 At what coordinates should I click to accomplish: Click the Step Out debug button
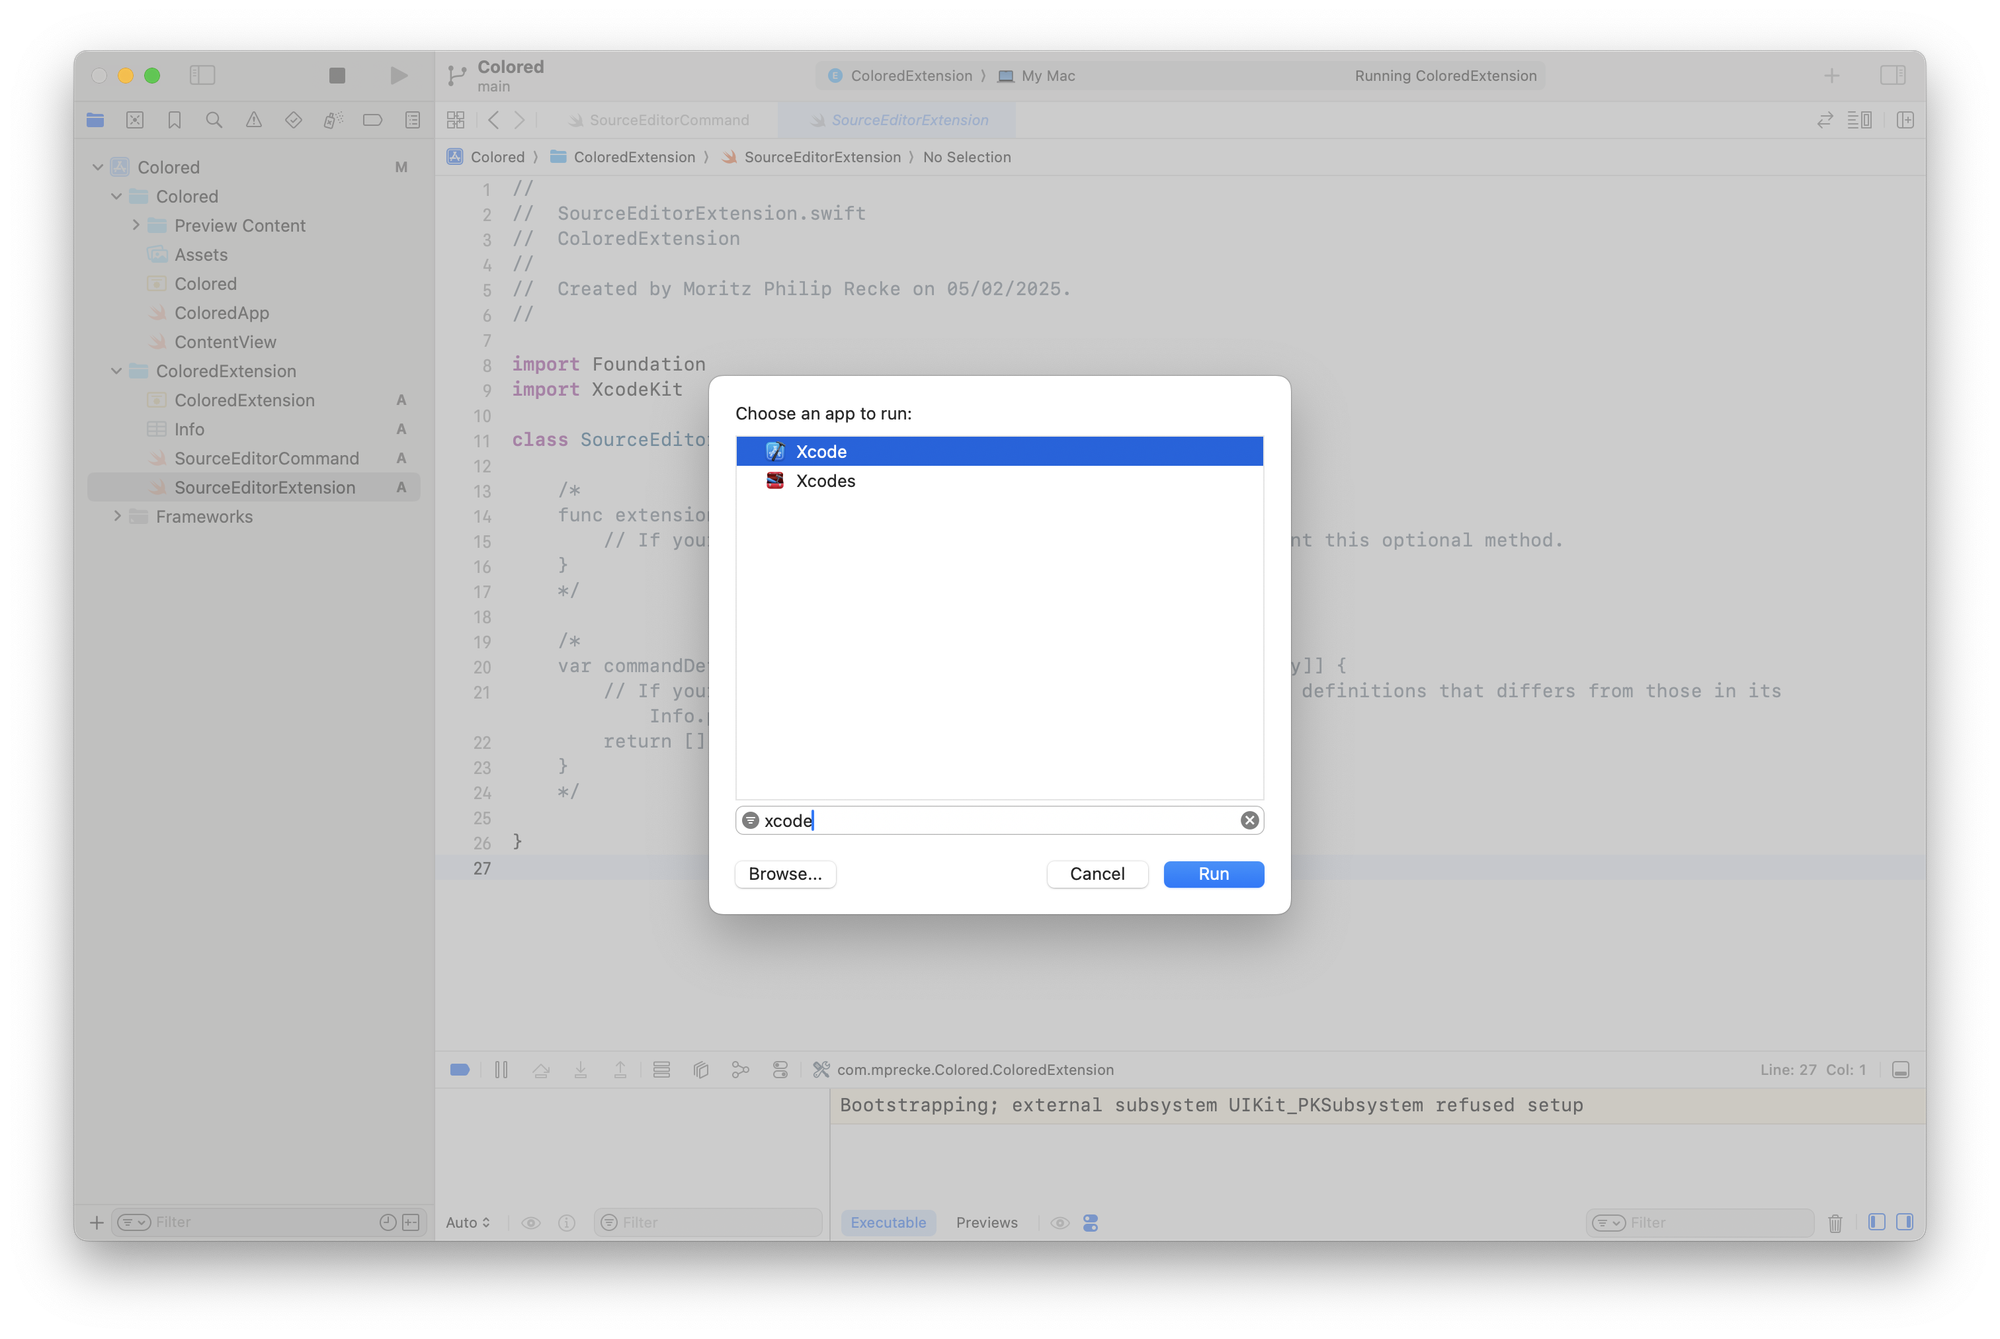tap(620, 1070)
